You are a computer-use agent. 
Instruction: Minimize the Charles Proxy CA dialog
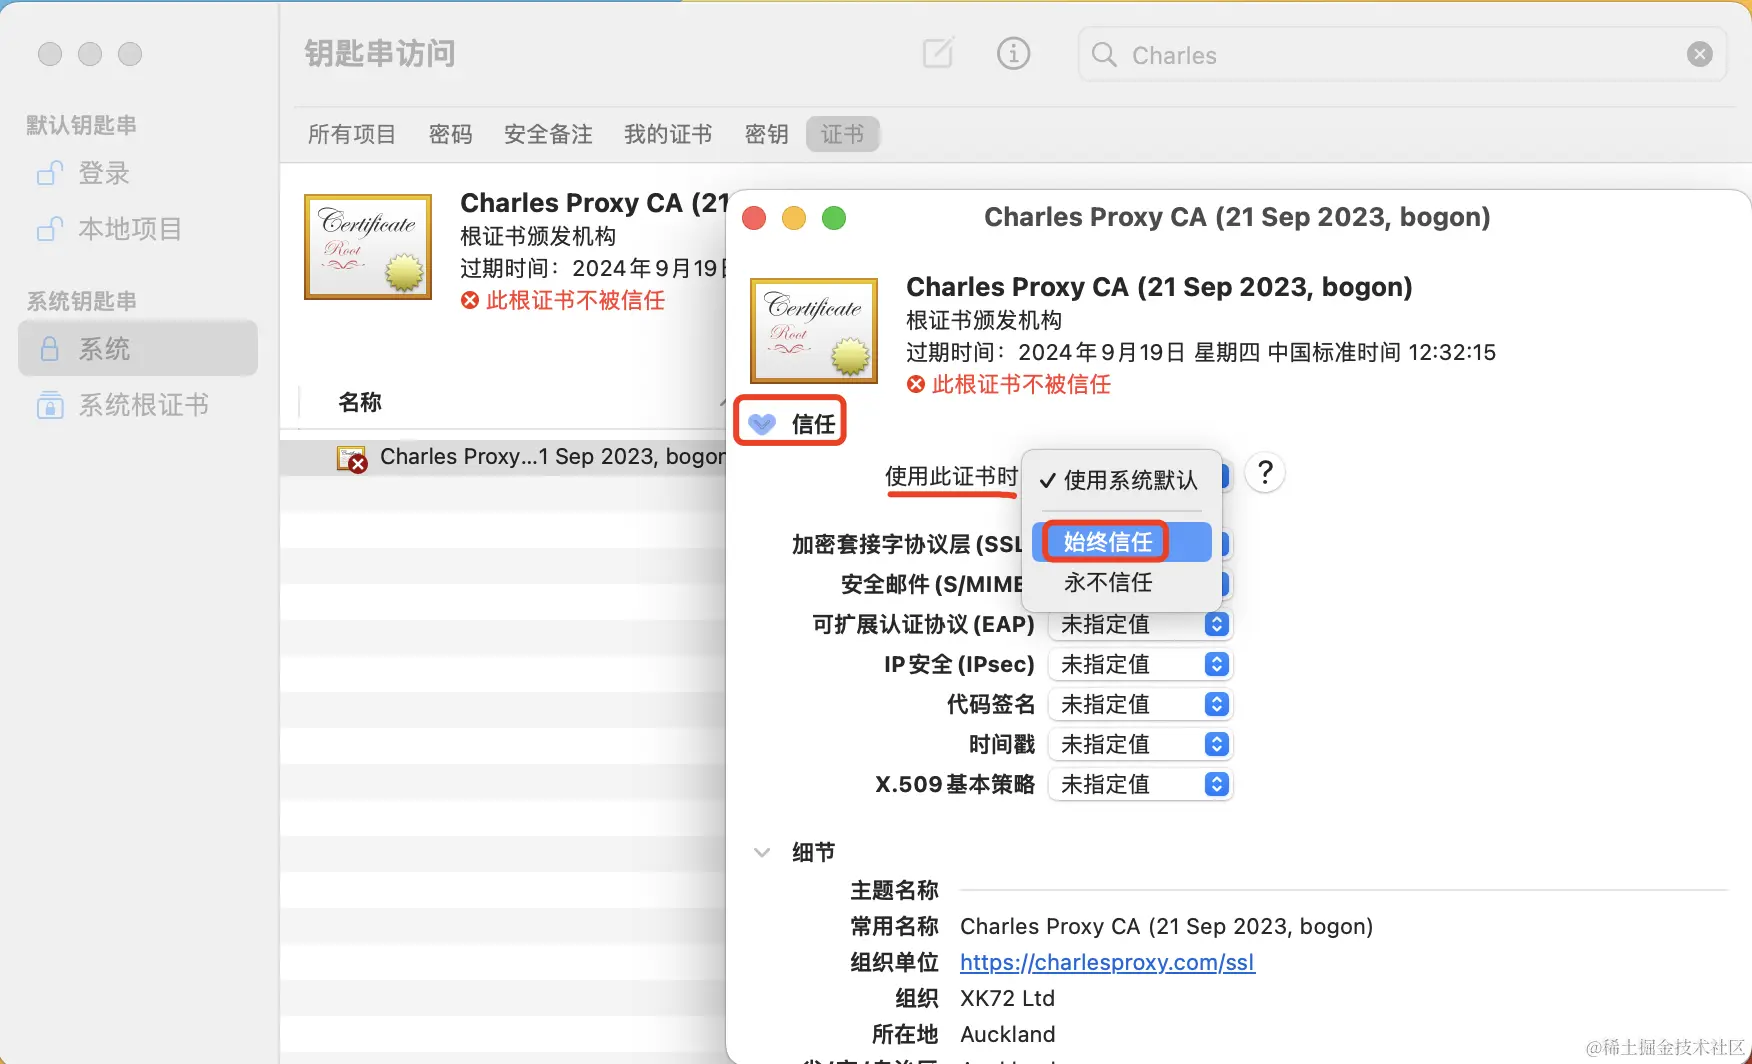click(x=794, y=218)
